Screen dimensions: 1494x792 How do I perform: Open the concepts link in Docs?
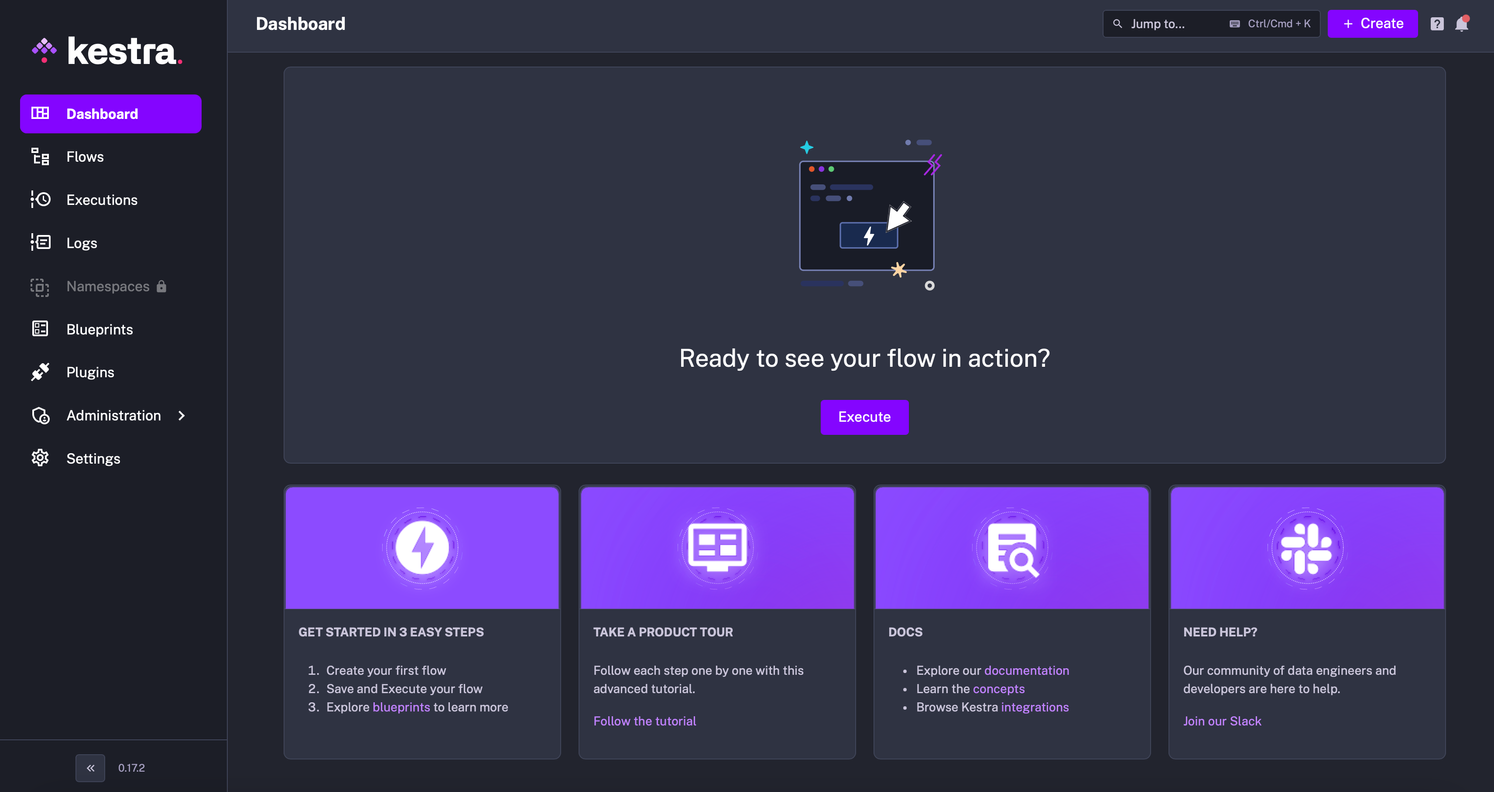click(x=998, y=689)
